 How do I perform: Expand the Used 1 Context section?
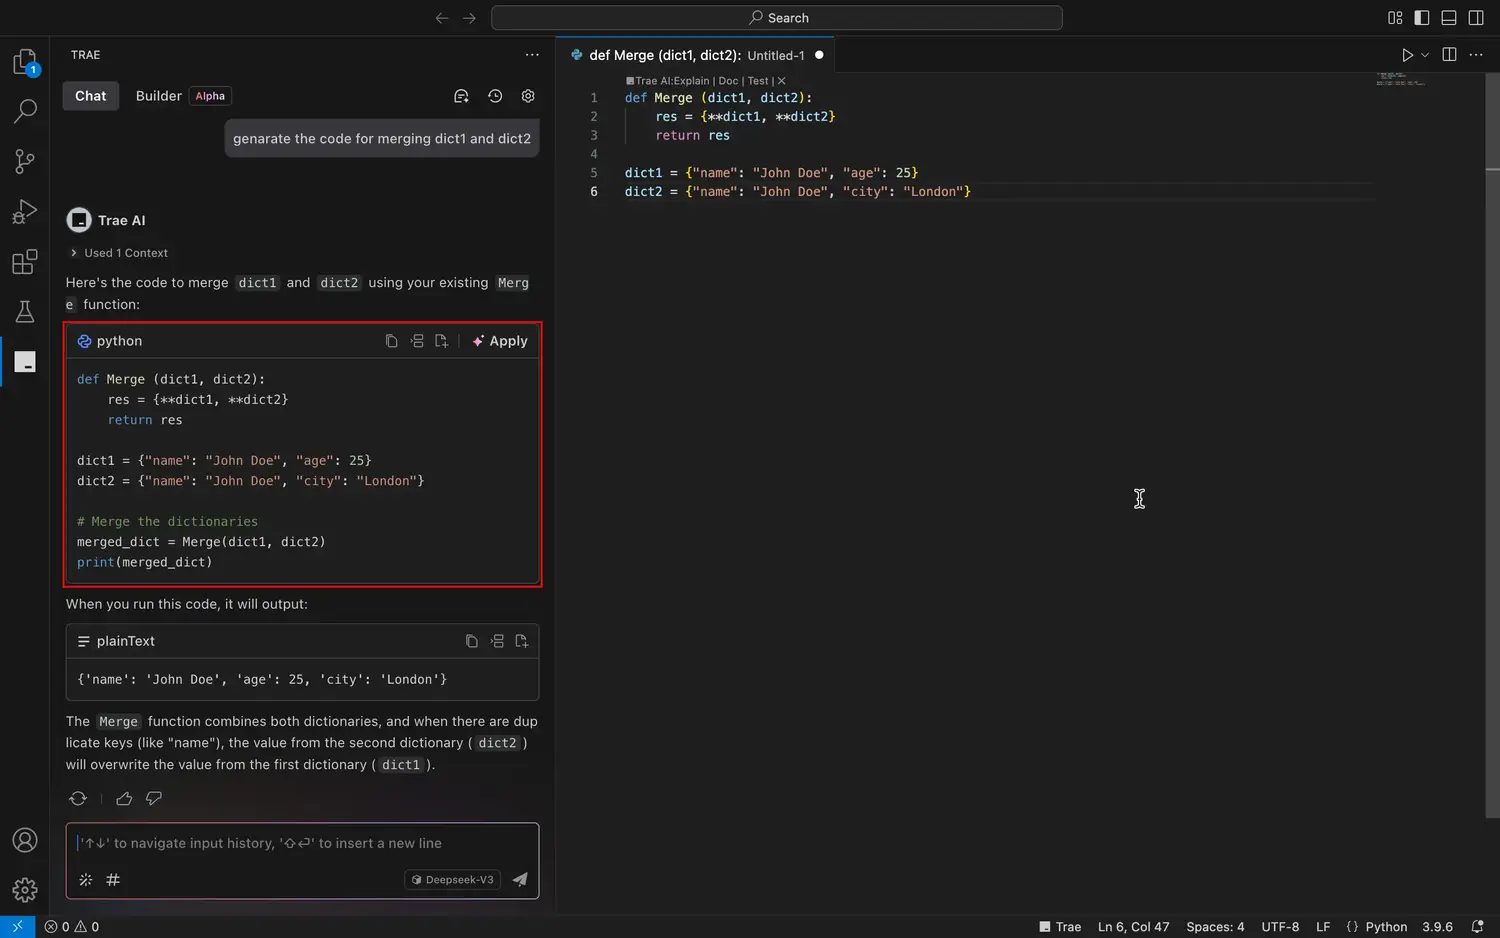click(x=119, y=253)
